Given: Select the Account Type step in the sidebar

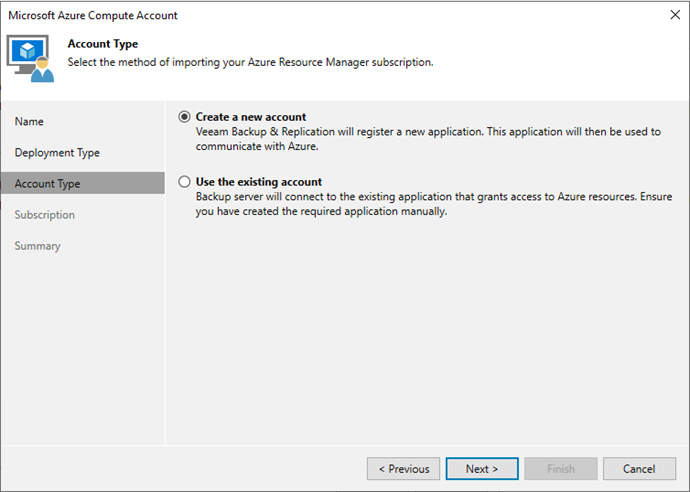Looking at the screenshot, I should pos(83,184).
